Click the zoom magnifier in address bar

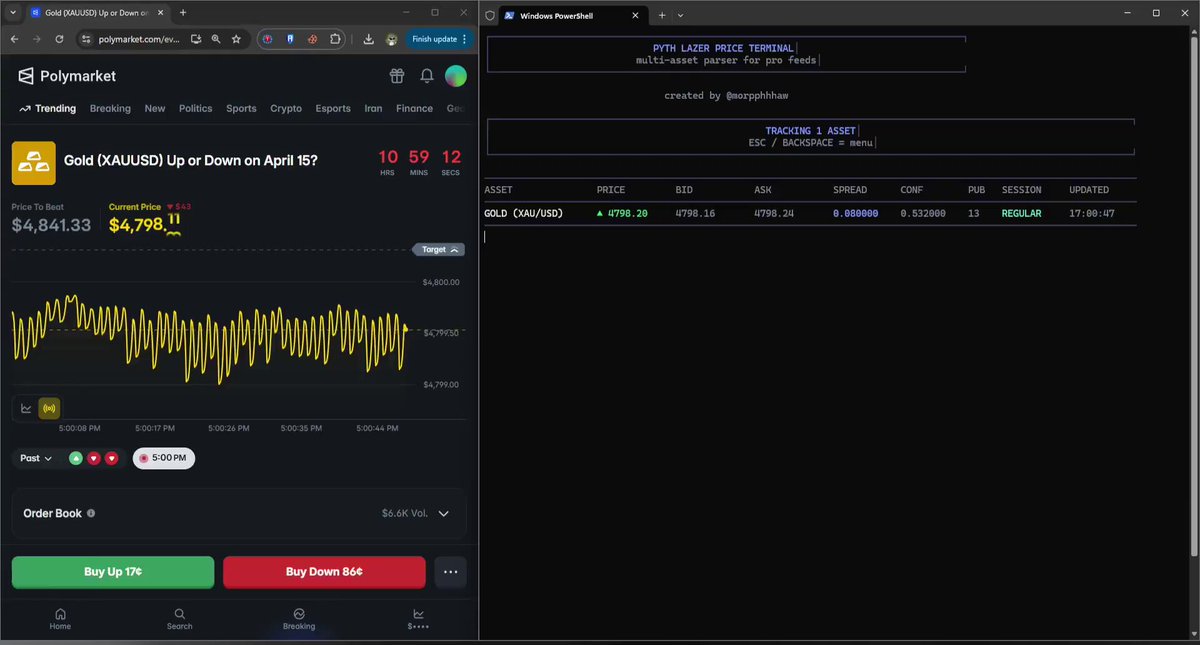click(216, 39)
